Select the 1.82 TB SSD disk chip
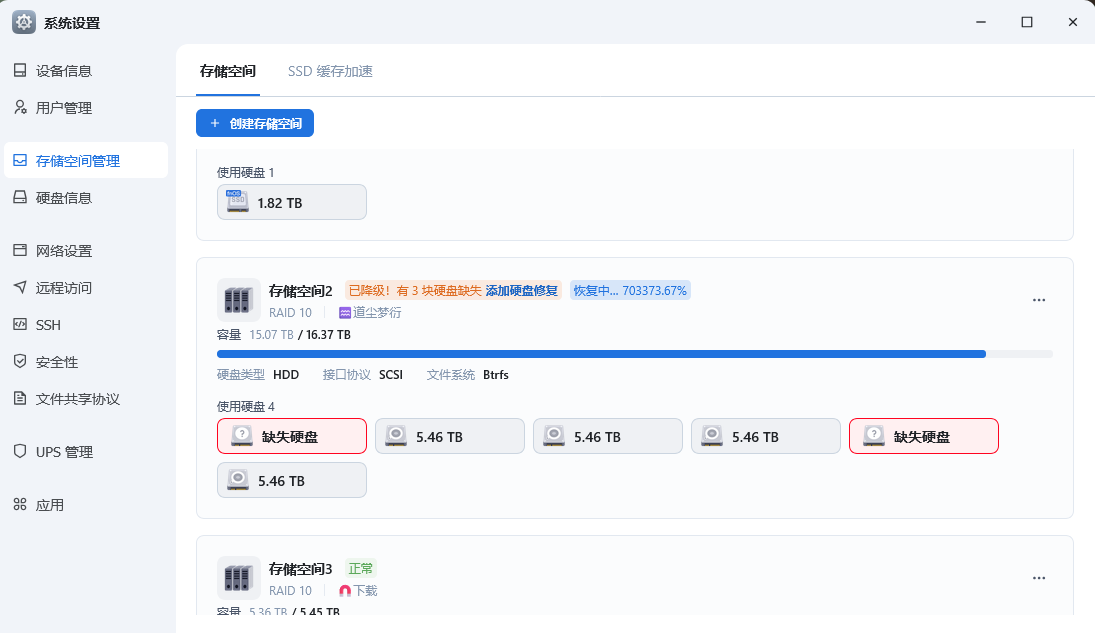Viewport: 1095px width, 633px height. 292,202
